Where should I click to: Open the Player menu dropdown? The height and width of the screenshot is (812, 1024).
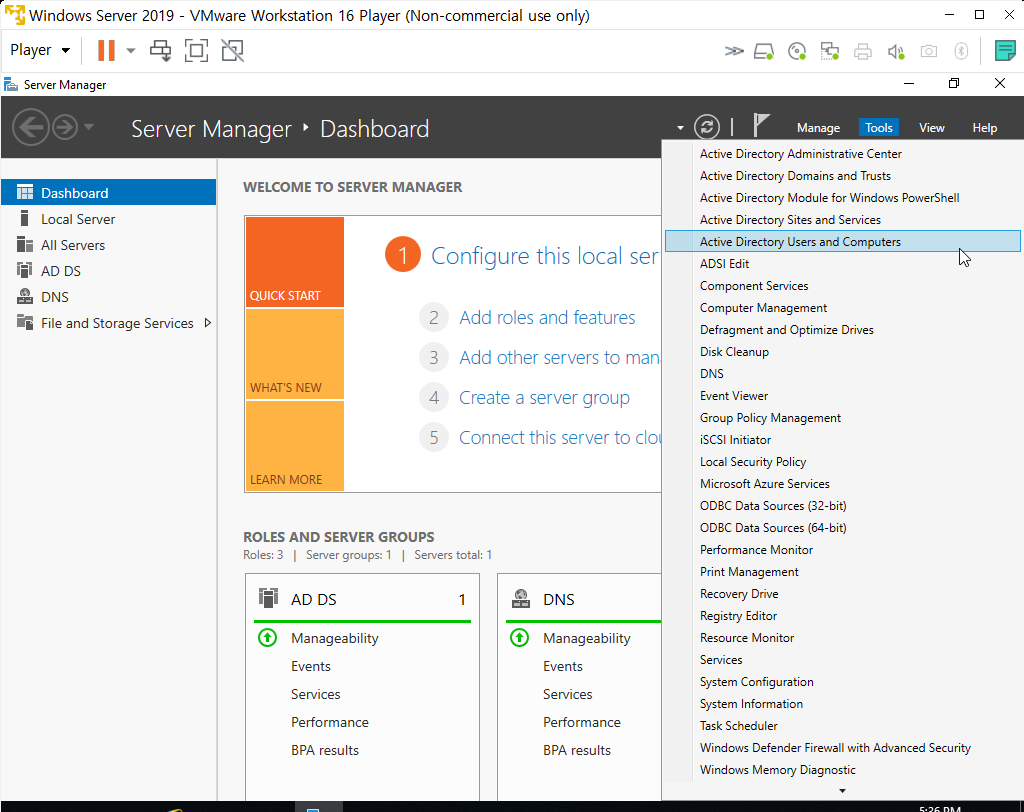(40, 50)
